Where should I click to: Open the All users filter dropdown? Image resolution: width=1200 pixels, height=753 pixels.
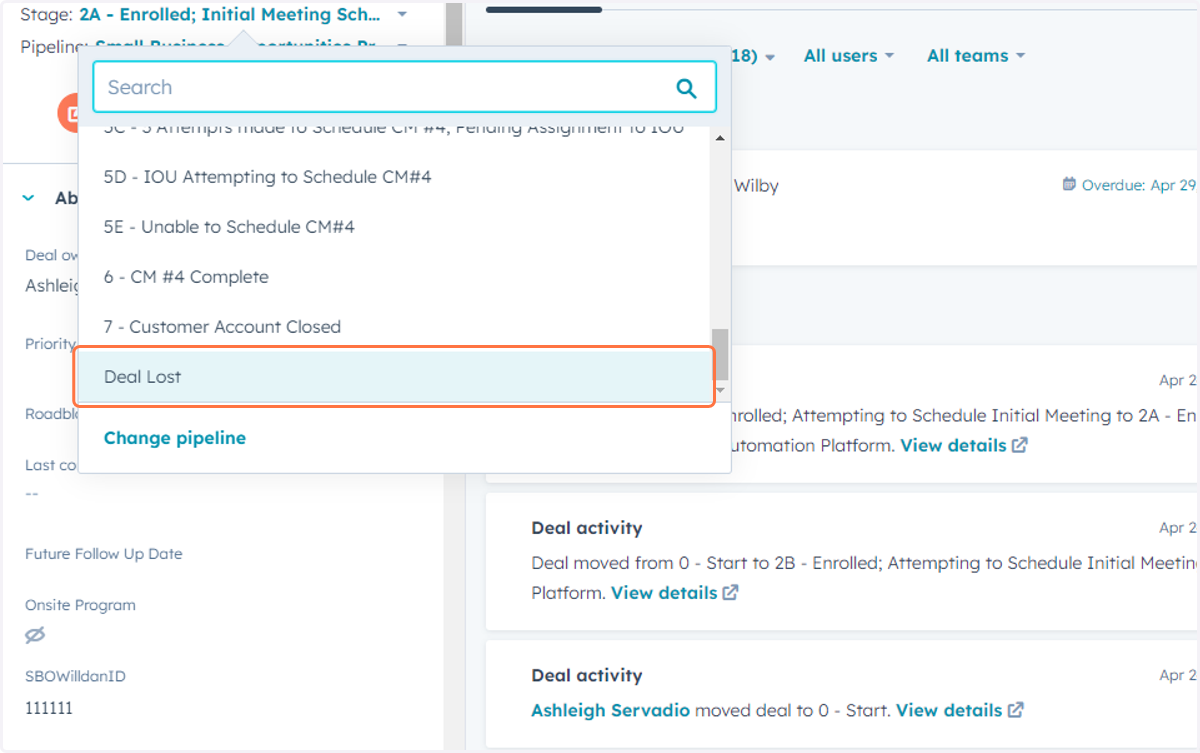pyautogui.click(x=848, y=56)
